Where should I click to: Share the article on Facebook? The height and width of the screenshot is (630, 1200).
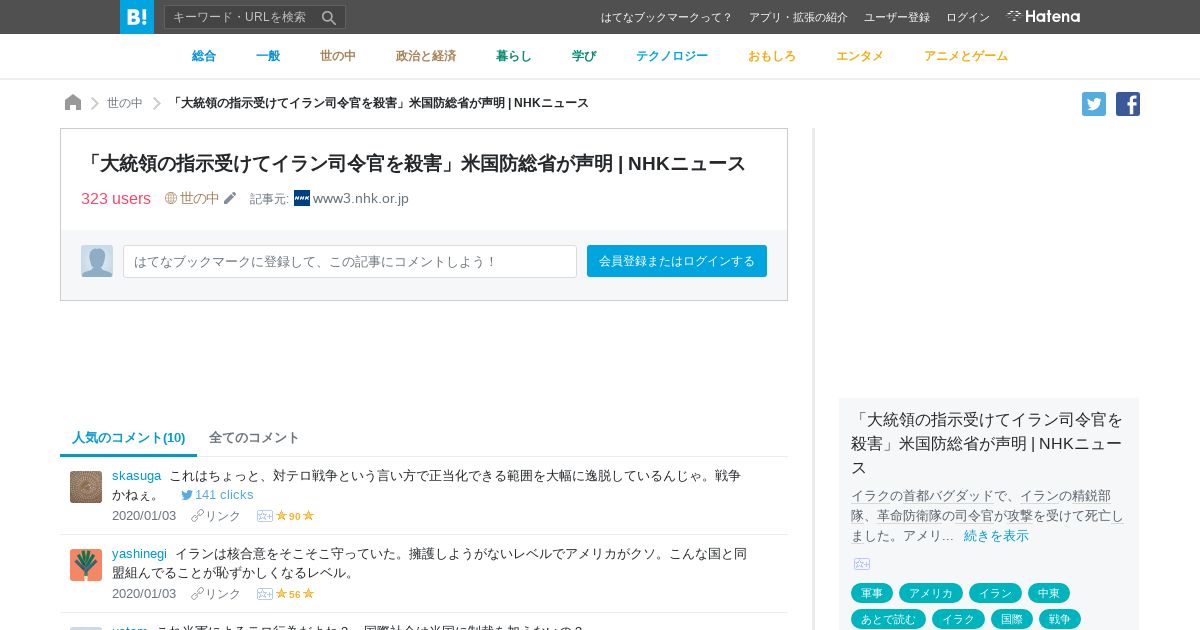pos(1128,104)
